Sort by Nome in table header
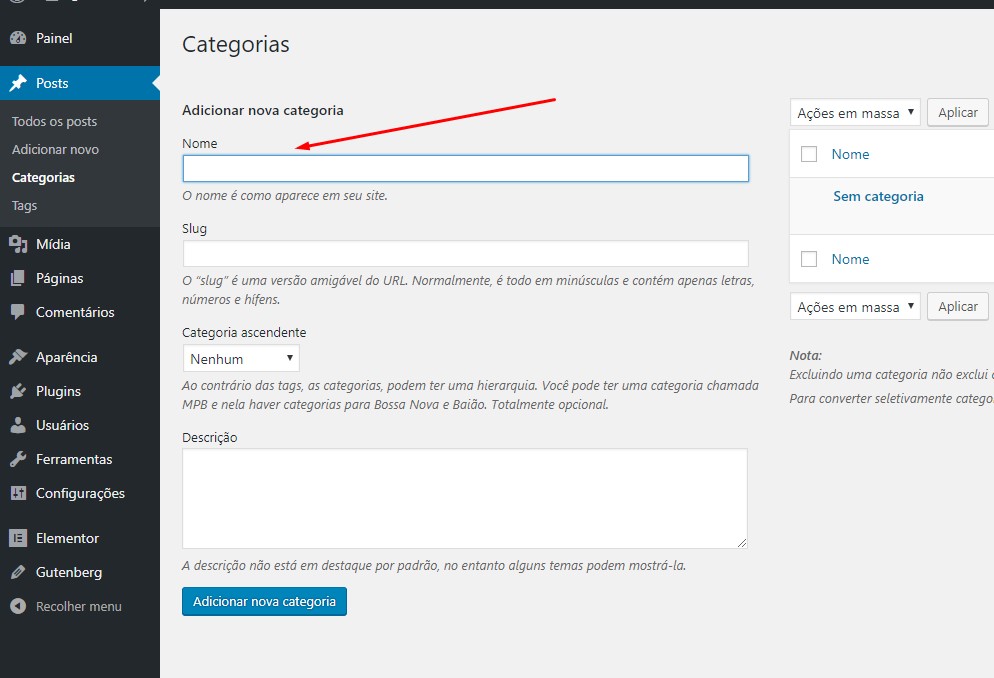This screenshot has height=678, width=994. (850, 154)
